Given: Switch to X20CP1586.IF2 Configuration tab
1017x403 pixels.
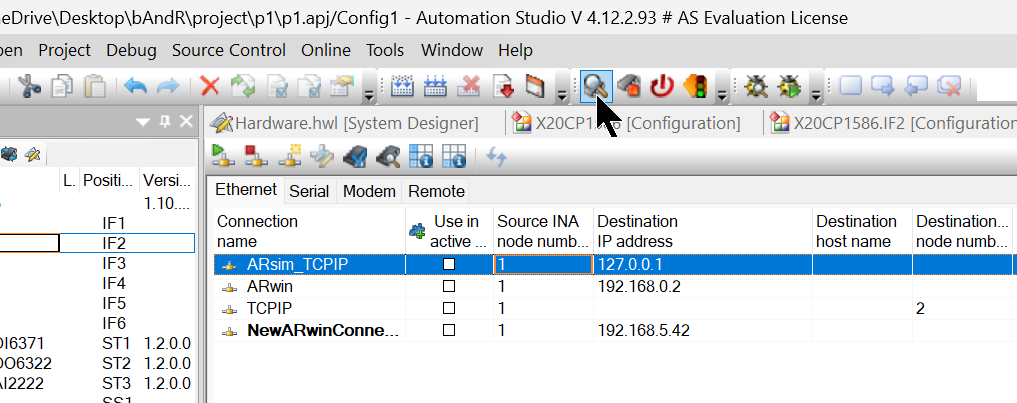Looking at the screenshot, I should [x=892, y=123].
